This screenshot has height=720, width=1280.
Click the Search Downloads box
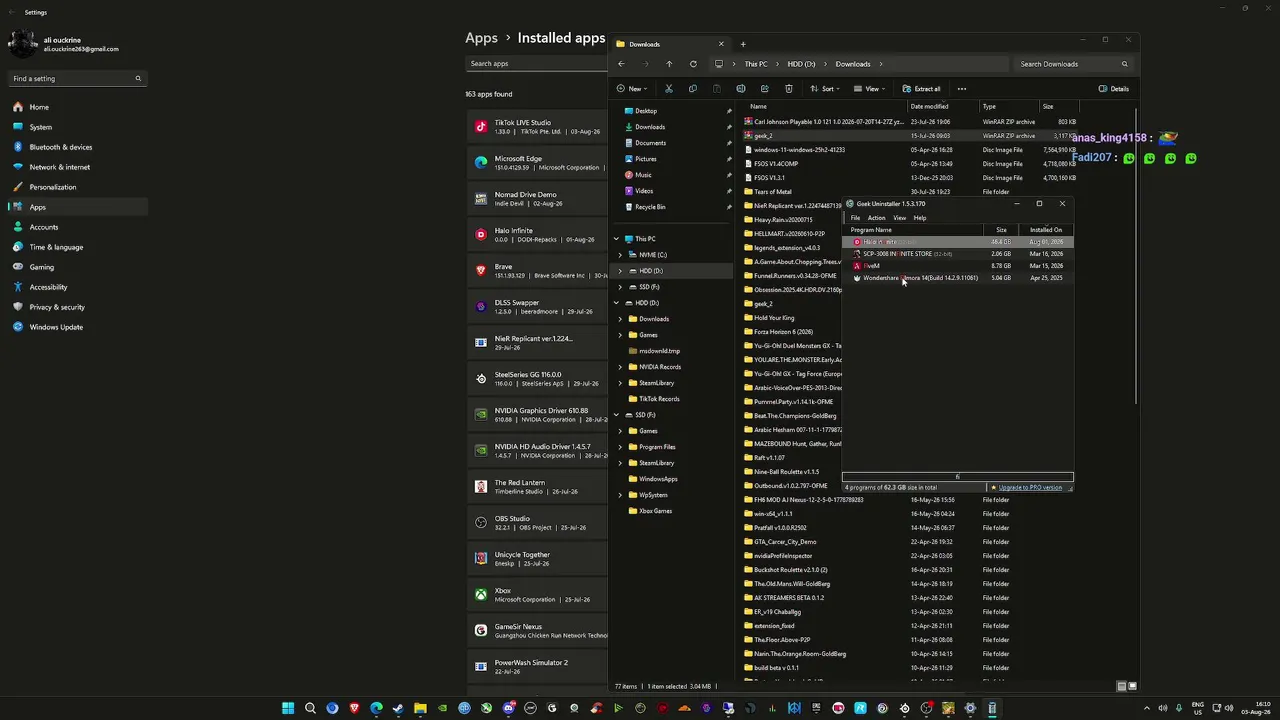click(1074, 64)
